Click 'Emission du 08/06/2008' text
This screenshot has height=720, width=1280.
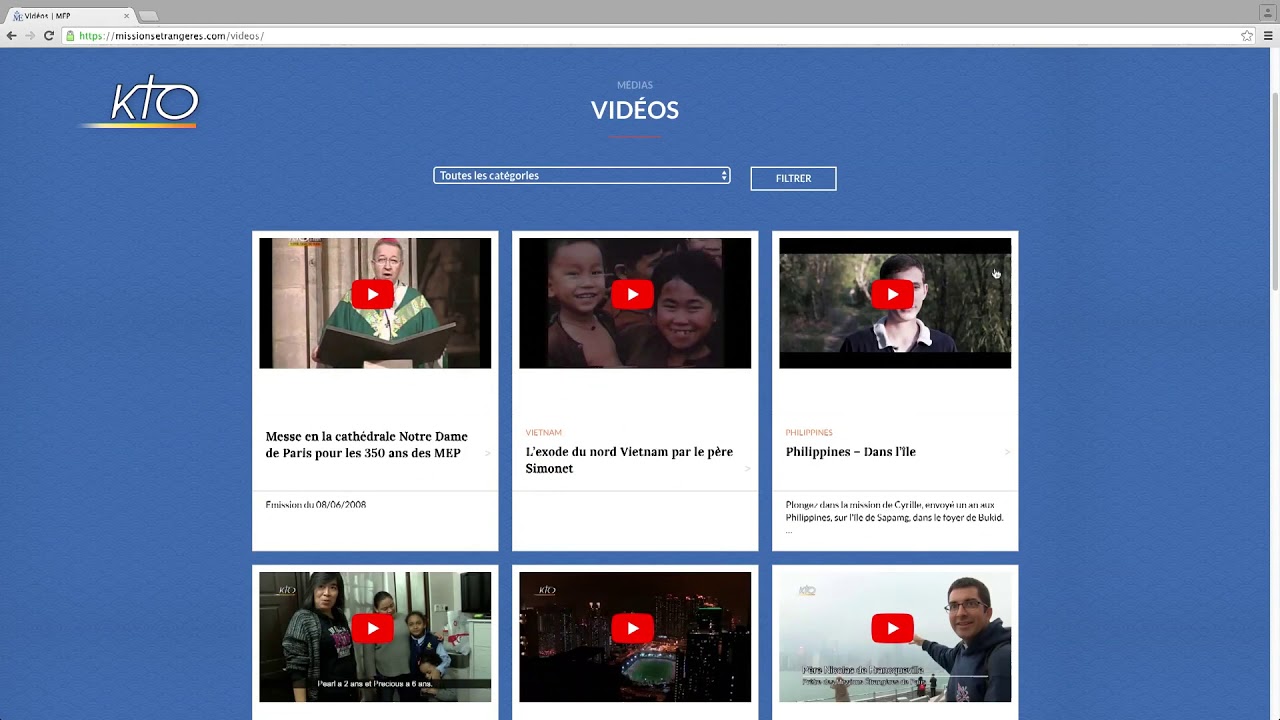pyautogui.click(x=316, y=505)
